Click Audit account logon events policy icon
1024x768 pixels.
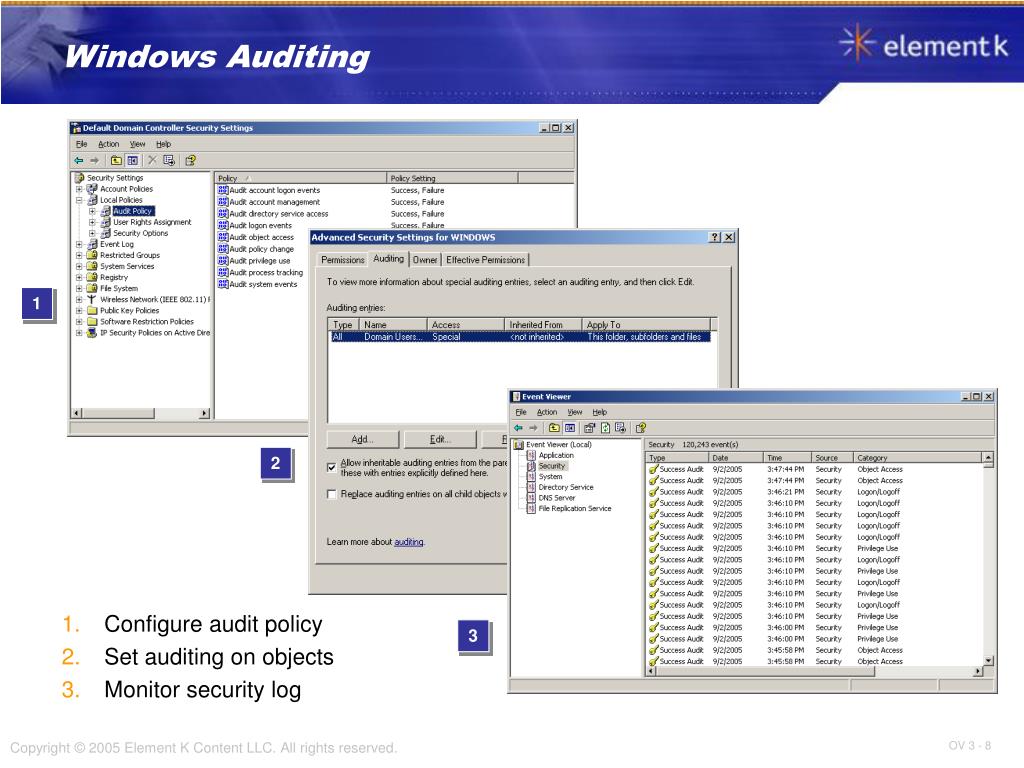223,190
